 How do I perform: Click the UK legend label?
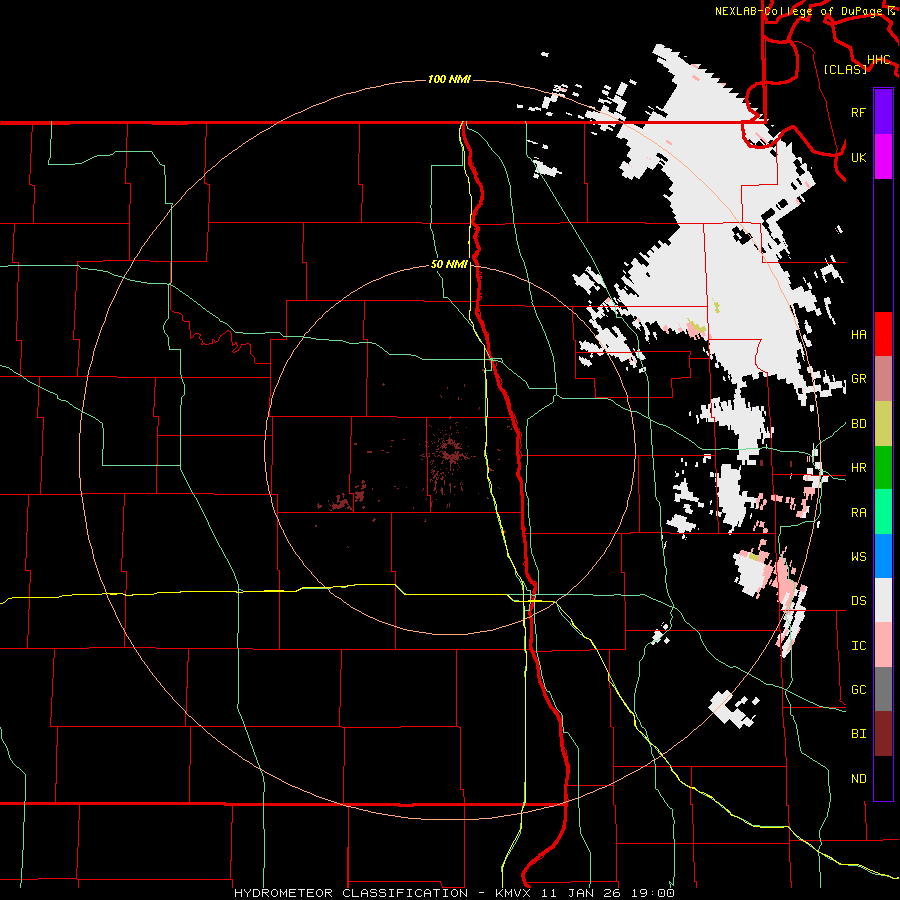click(x=858, y=157)
